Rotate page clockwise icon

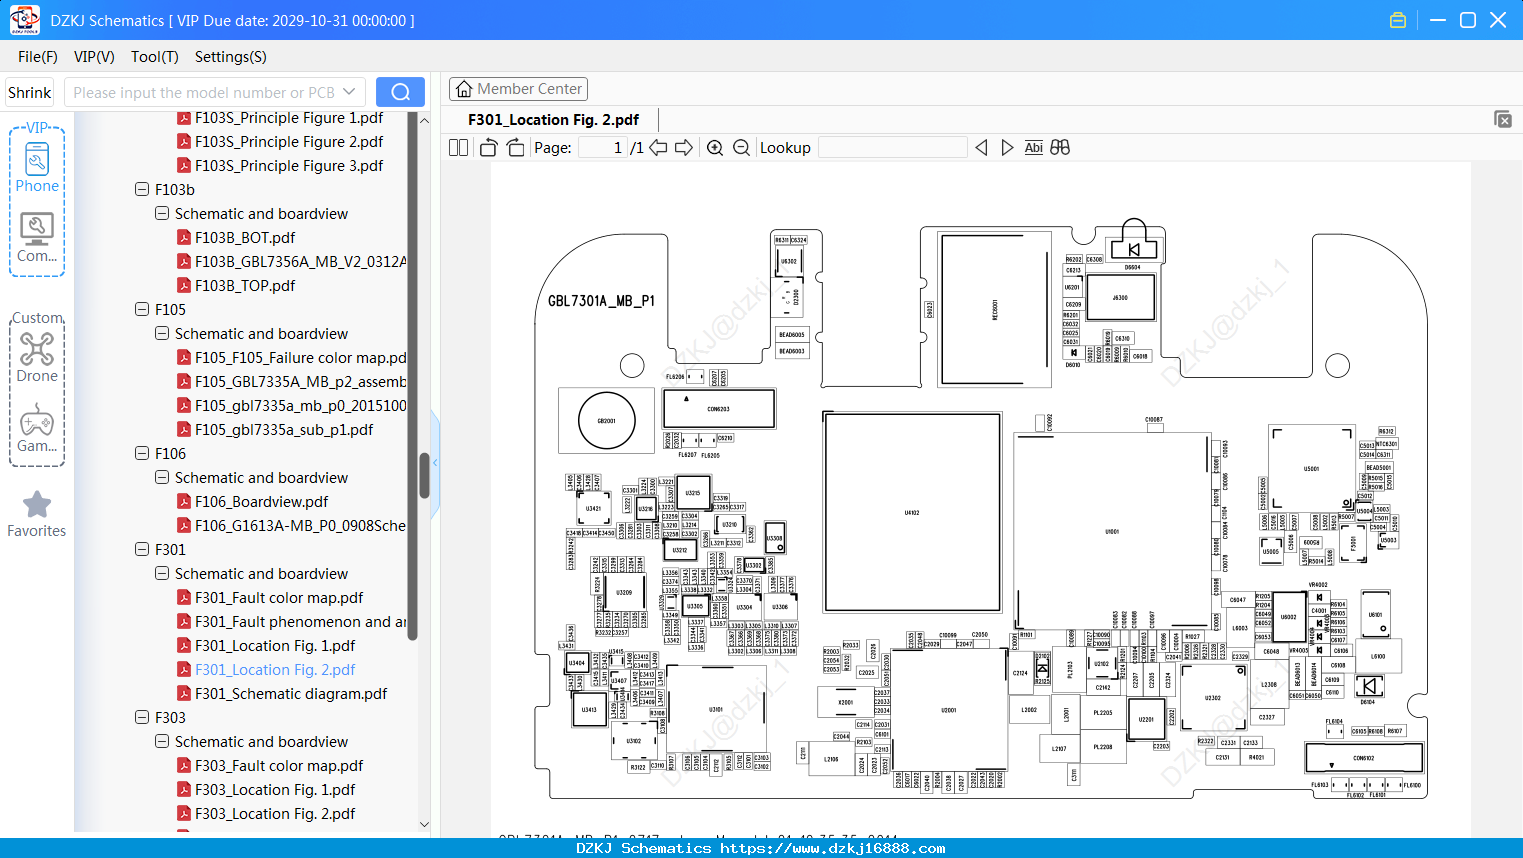[515, 148]
